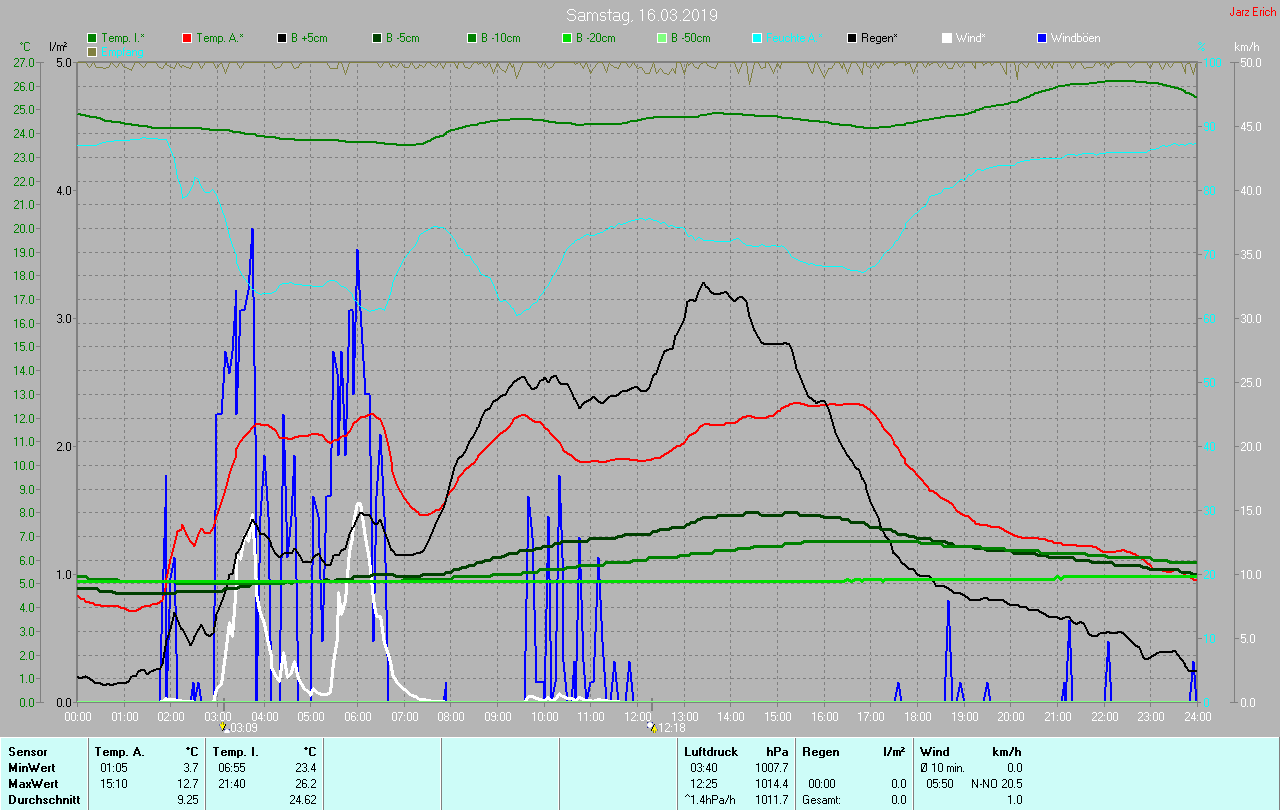This screenshot has width=1280, height=810.
Task: Click the red Temp. A. legend square
Action: coord(188,38)
